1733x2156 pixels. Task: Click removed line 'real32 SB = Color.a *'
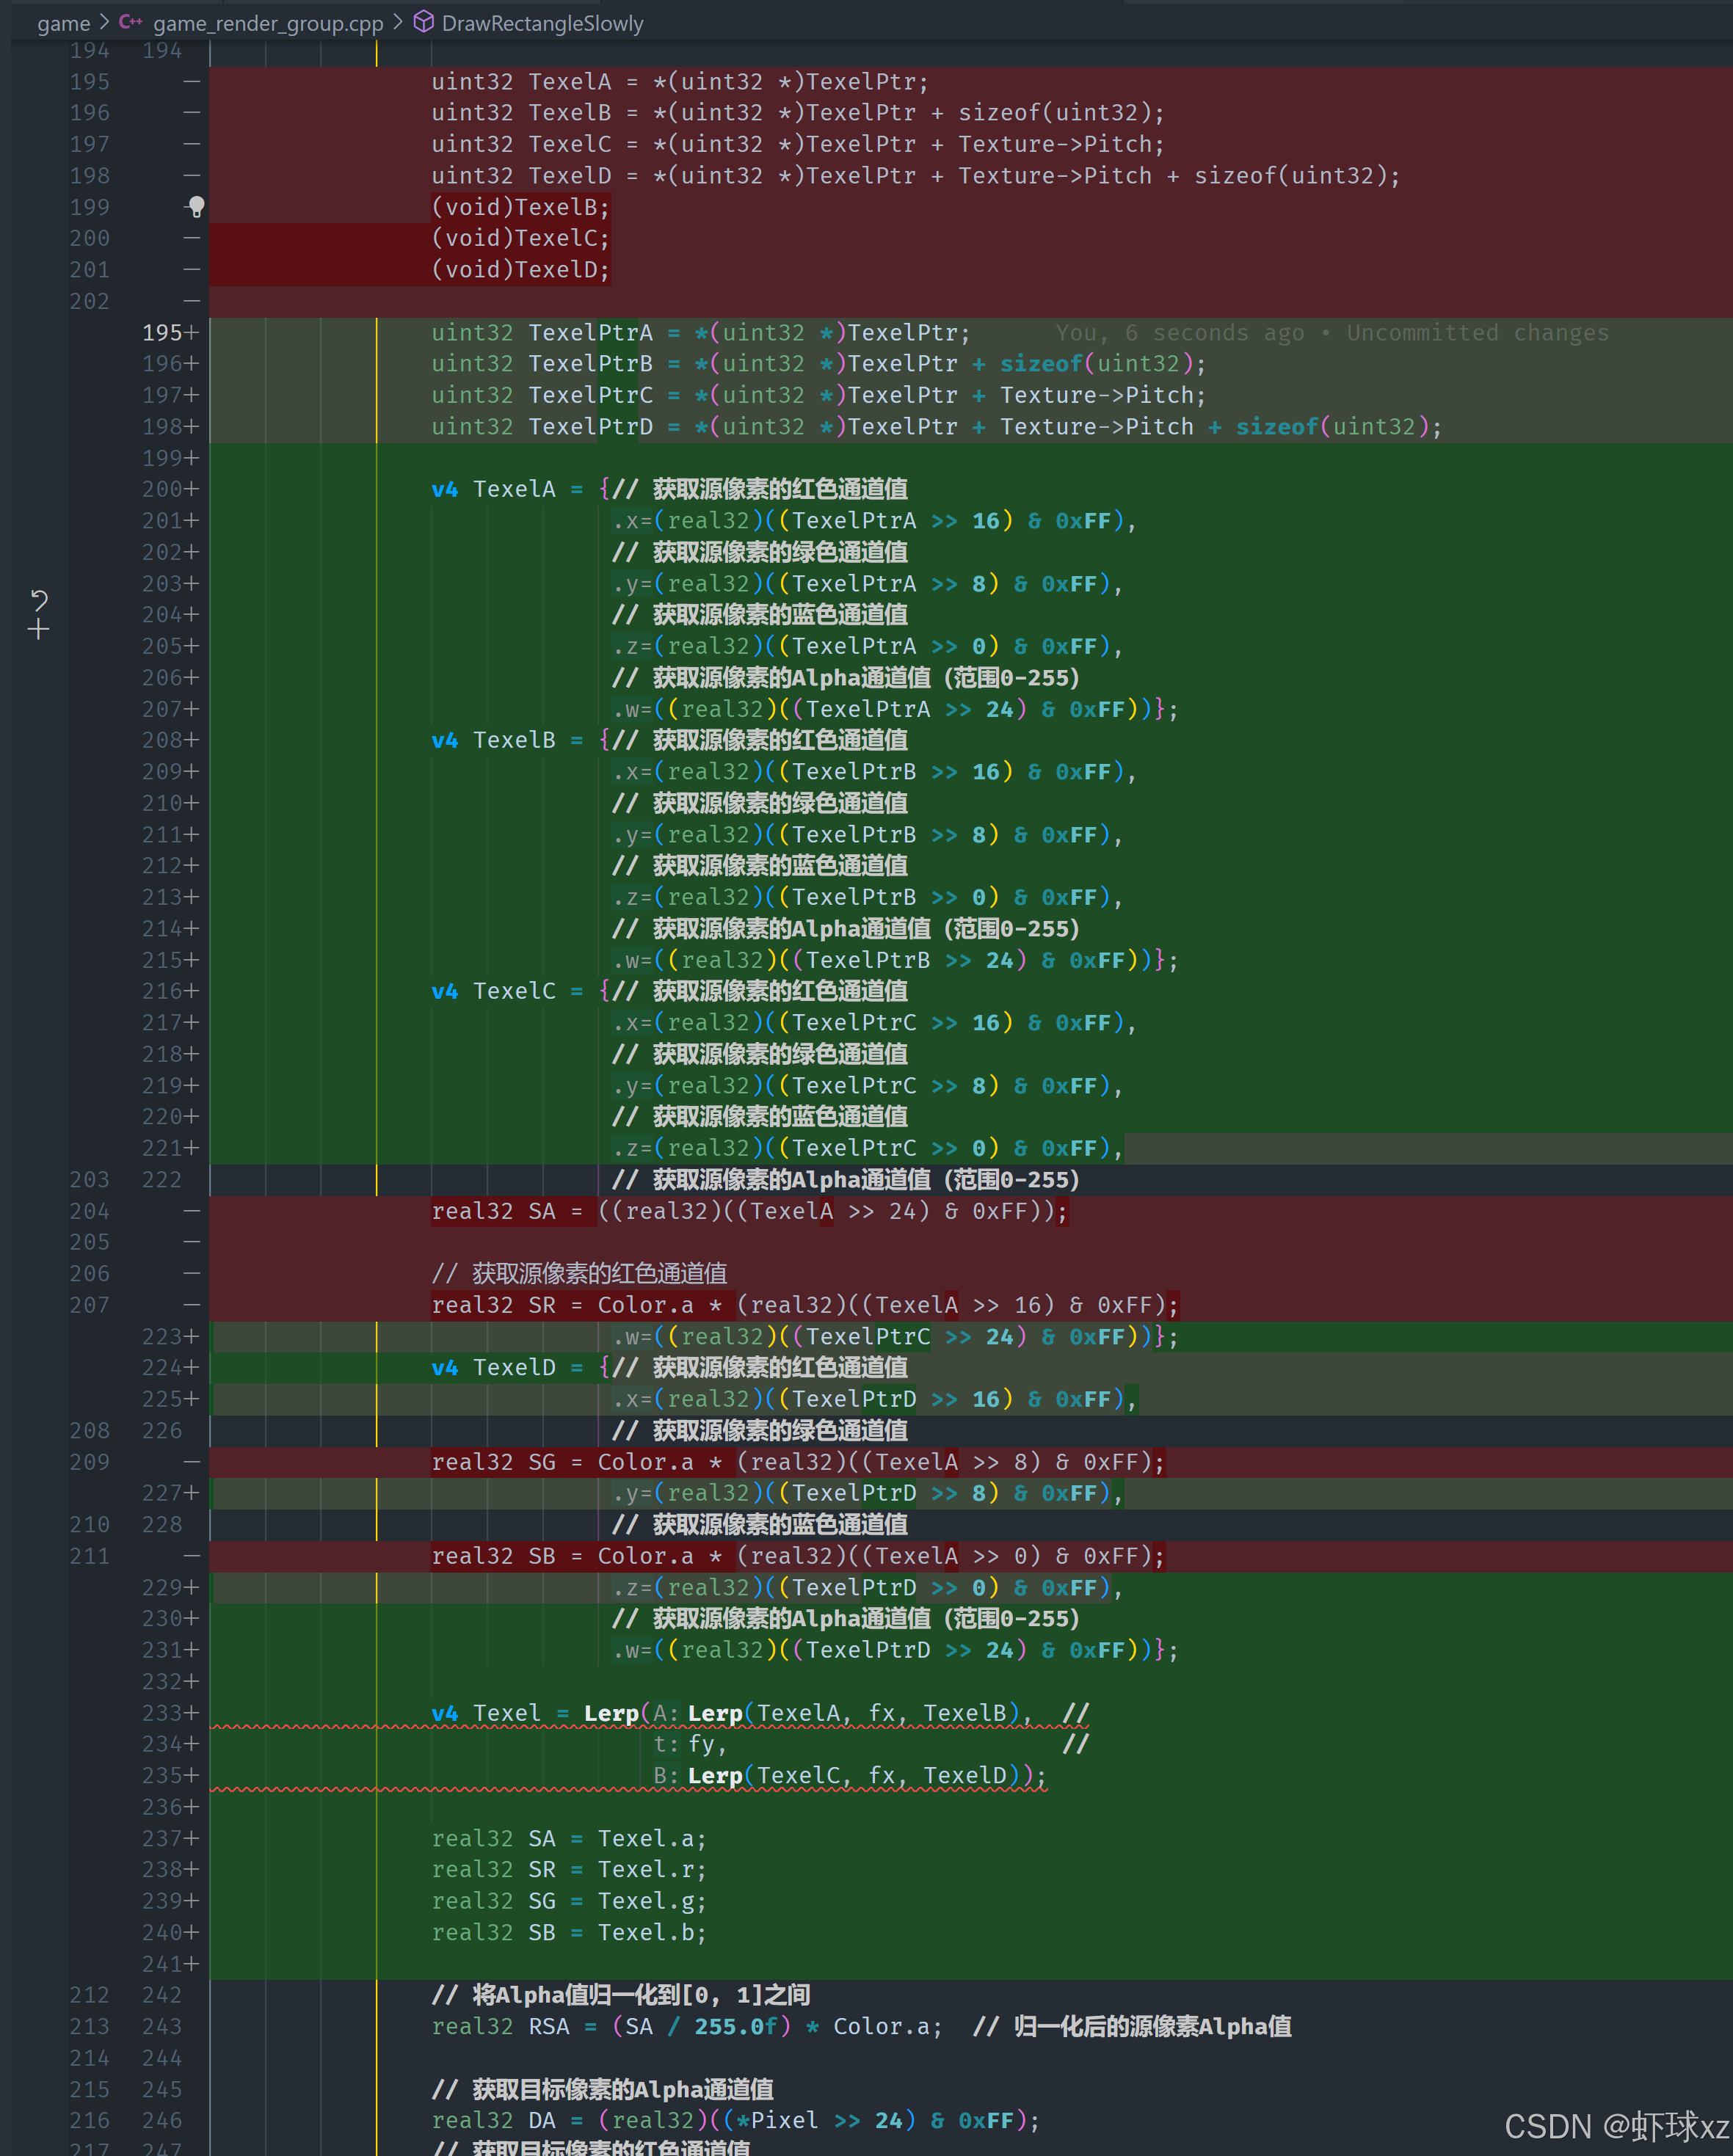click(x=798, y=1556)
